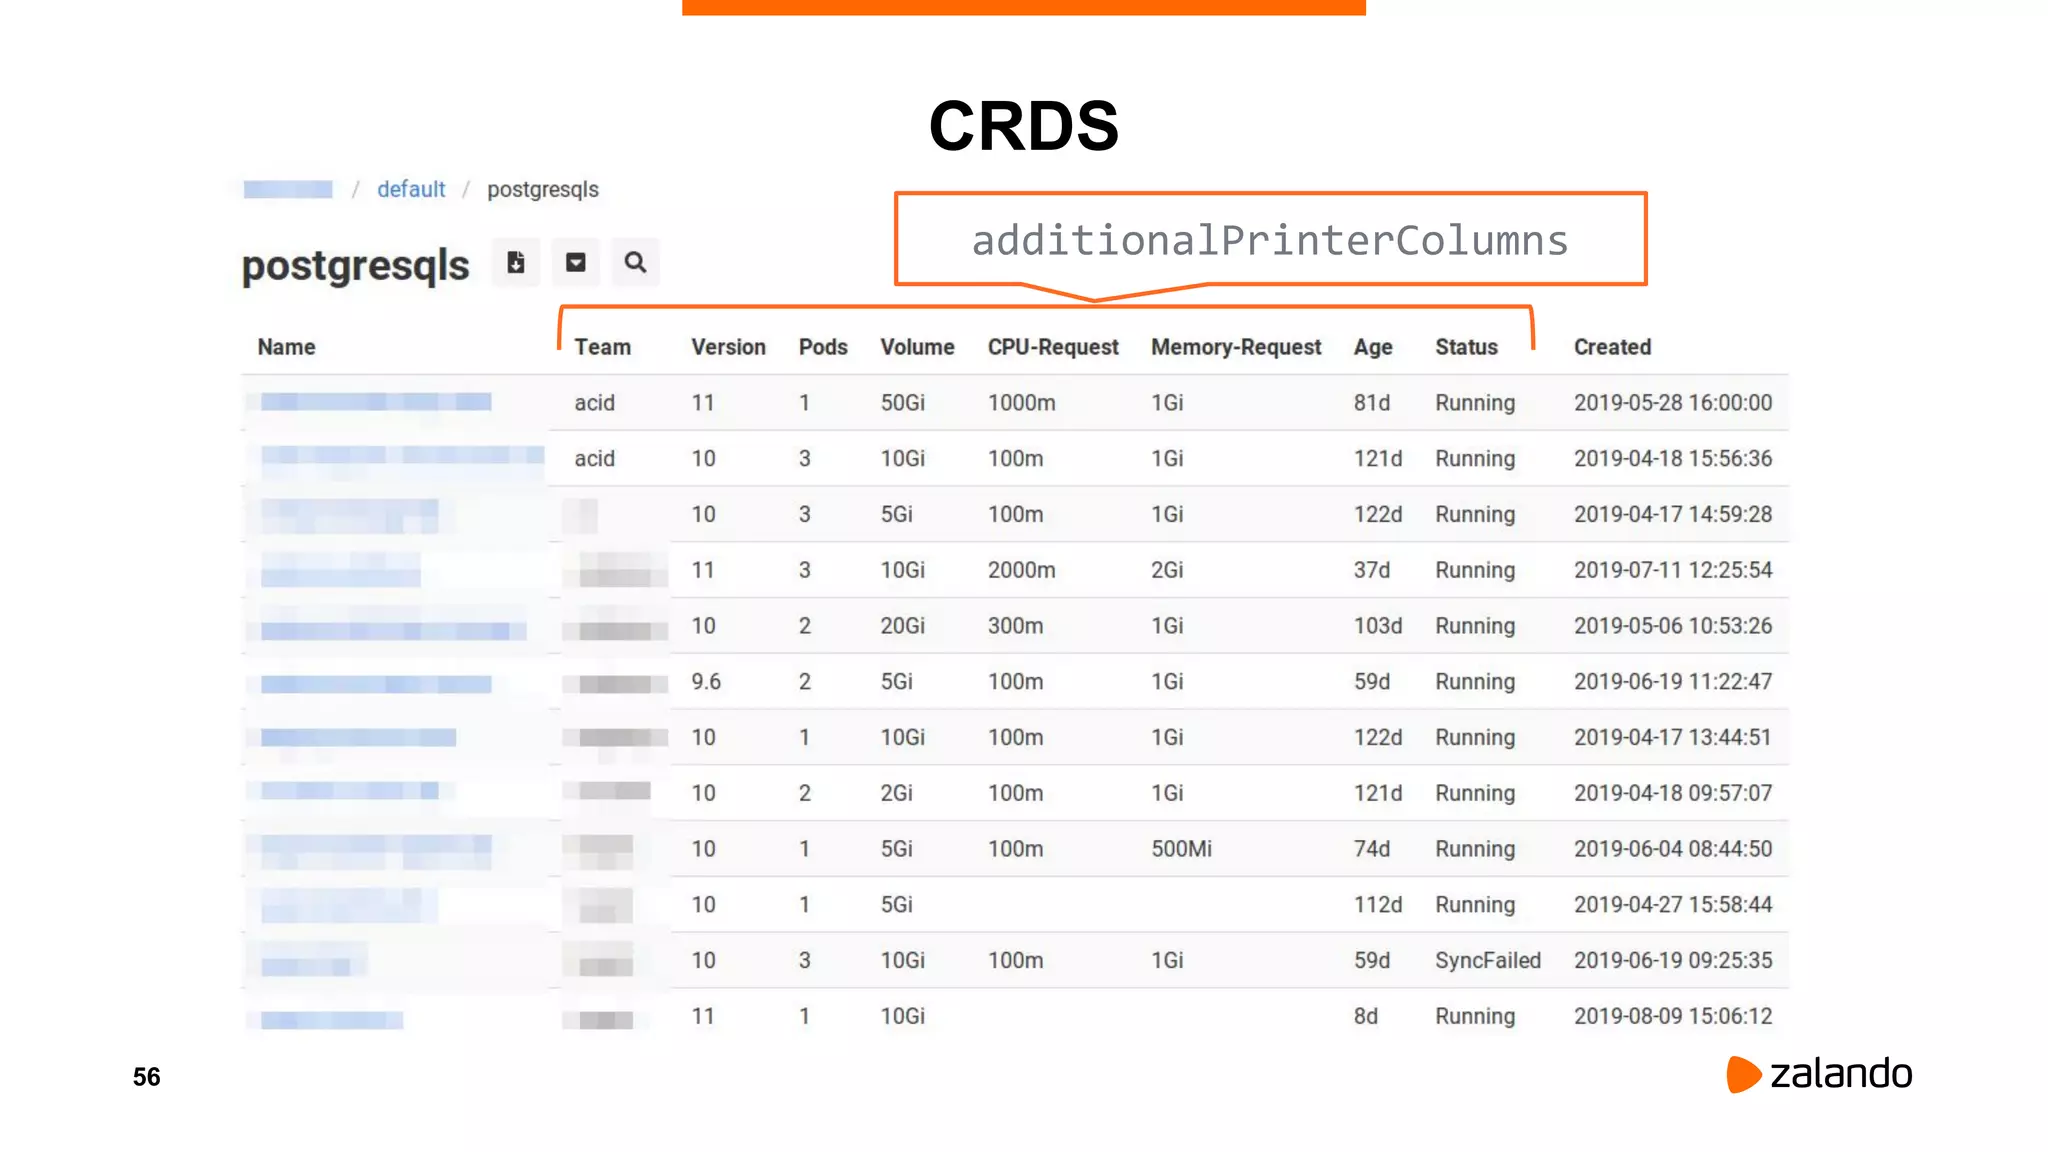Sort by the Name column header

click(x=286, y=347)
